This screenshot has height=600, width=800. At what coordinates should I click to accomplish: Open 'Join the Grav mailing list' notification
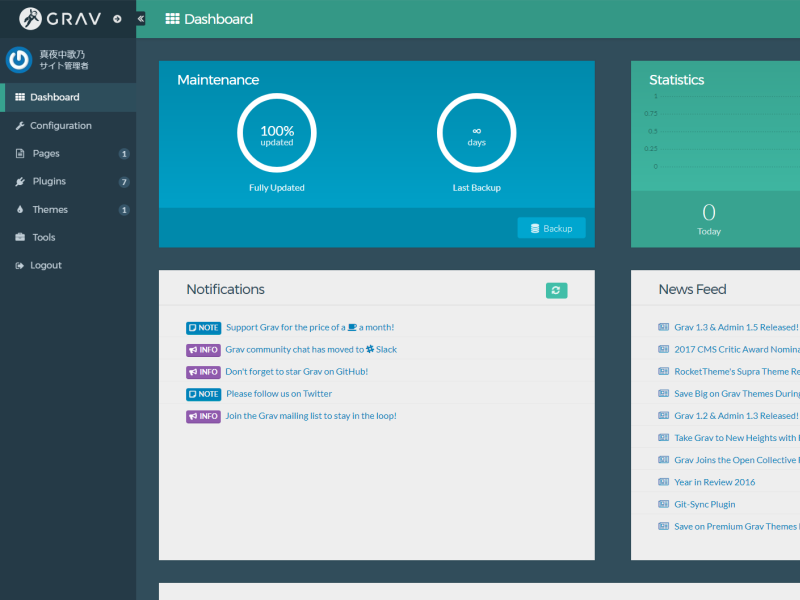pyautogui.click(x=311, y=416)
